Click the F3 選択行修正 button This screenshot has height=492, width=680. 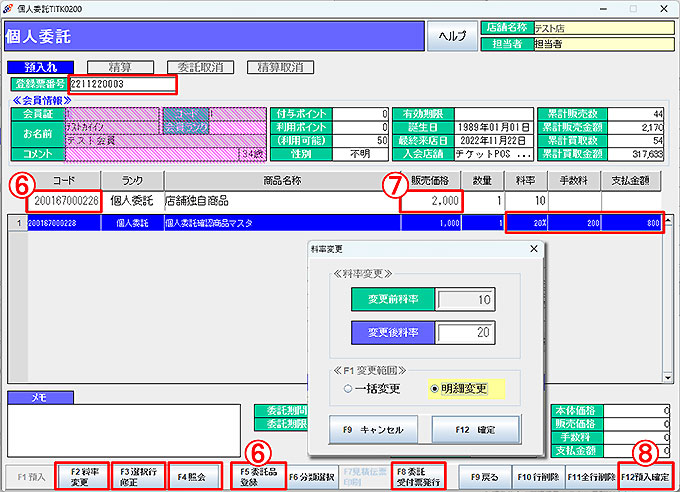138,477
